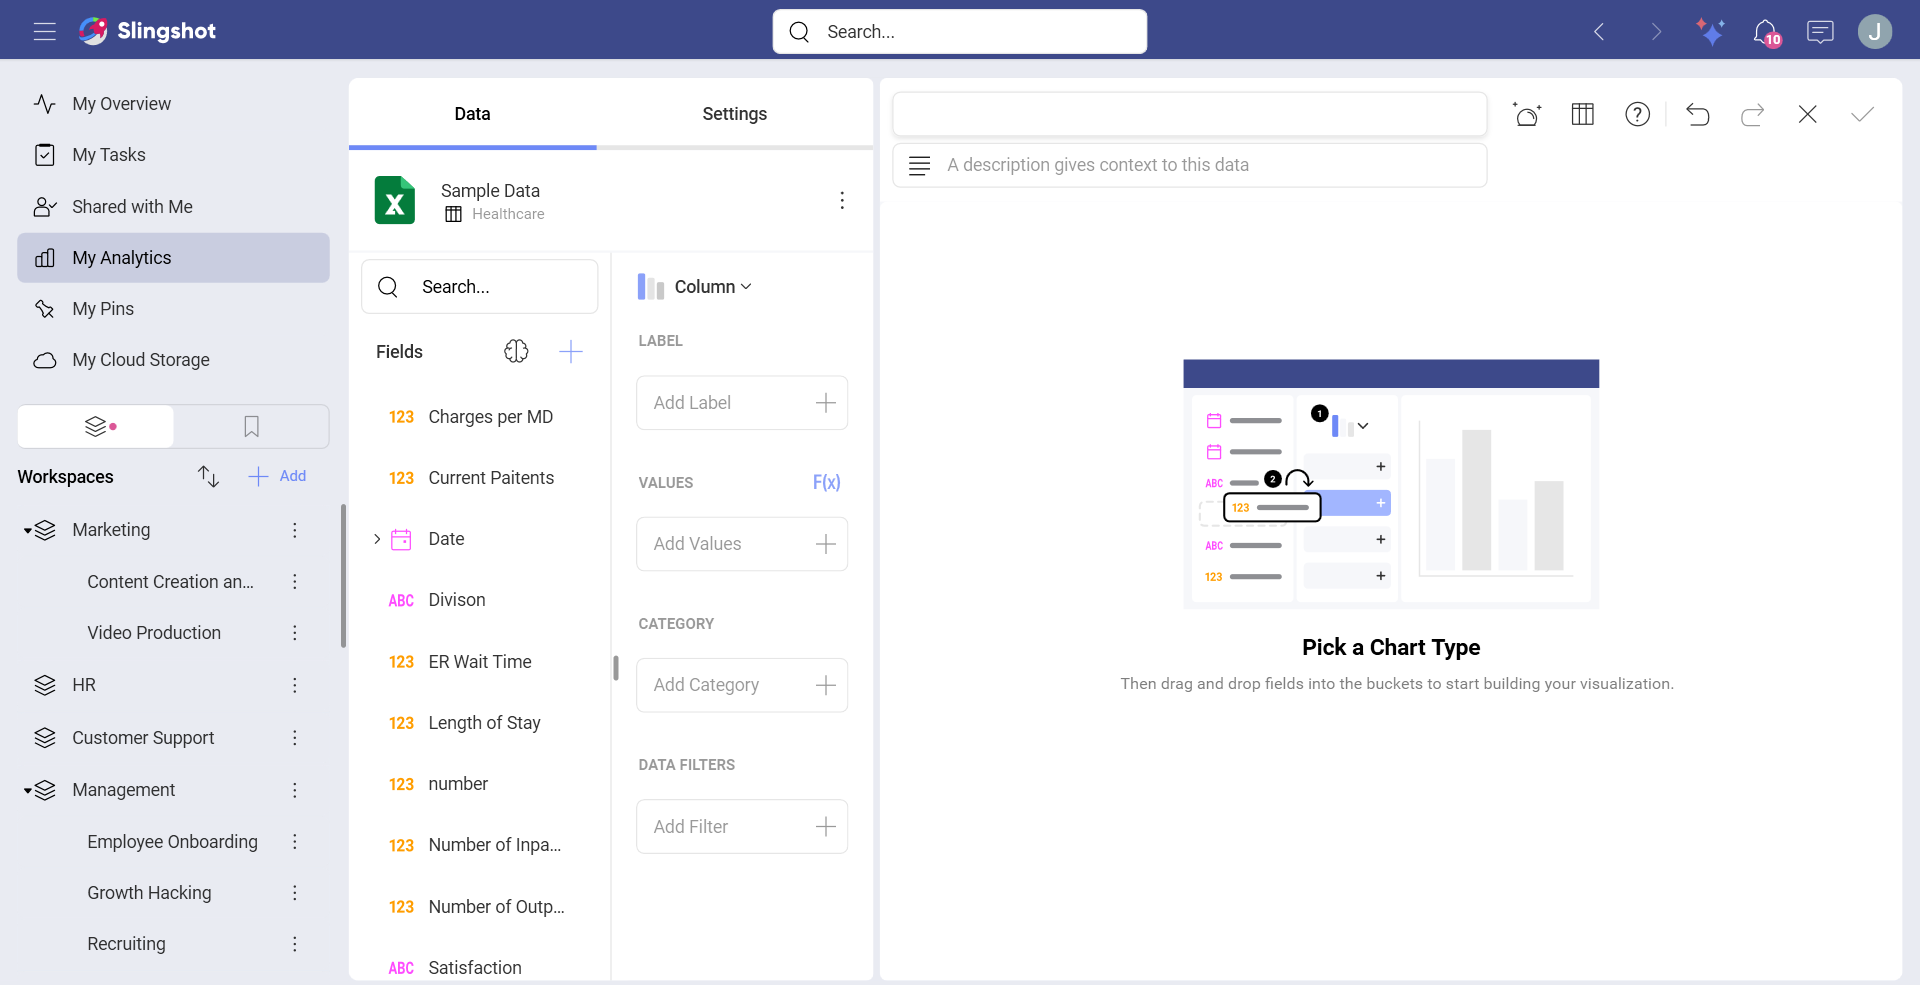Open the chat messages icon

click(x=1820, y=32)
